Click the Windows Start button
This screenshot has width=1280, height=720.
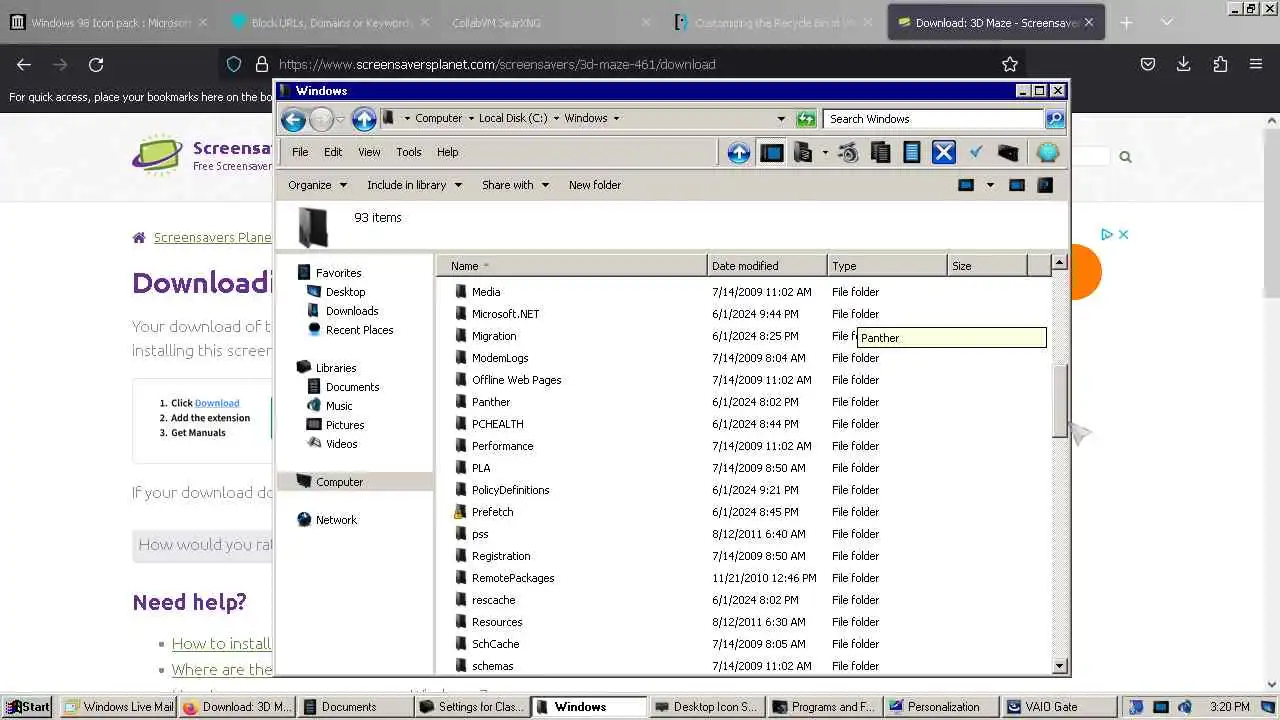coord(27,706)
